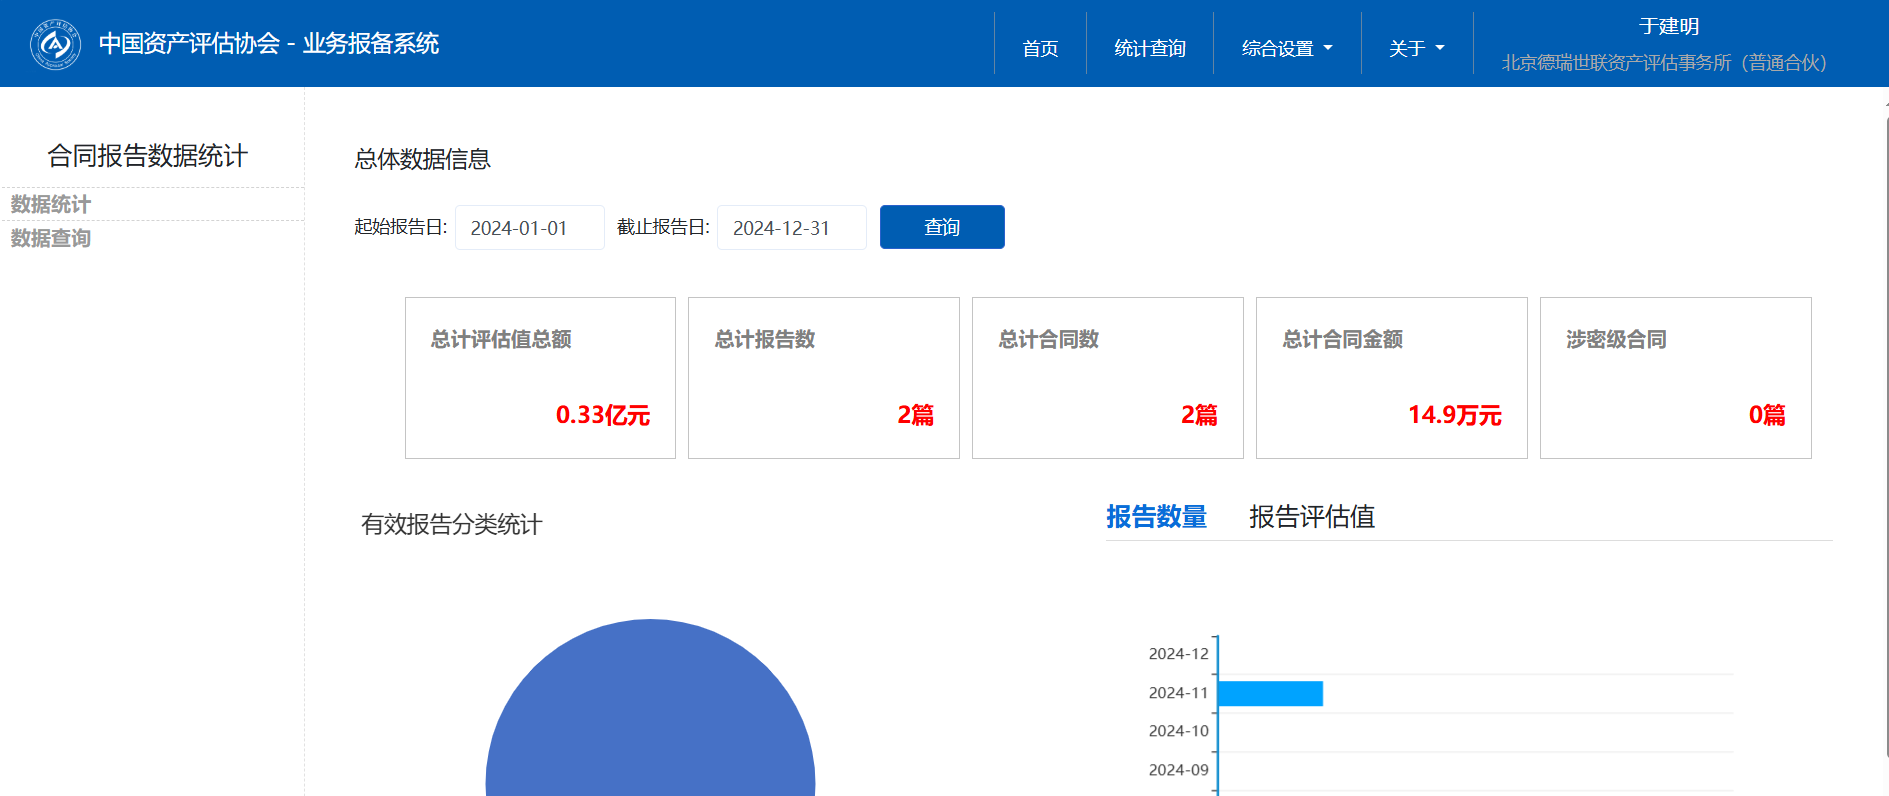Click the 总计评估值总额 statistics card
Image resolution: width=1889 pixels, height=796 pixels.
coord(540,378)
